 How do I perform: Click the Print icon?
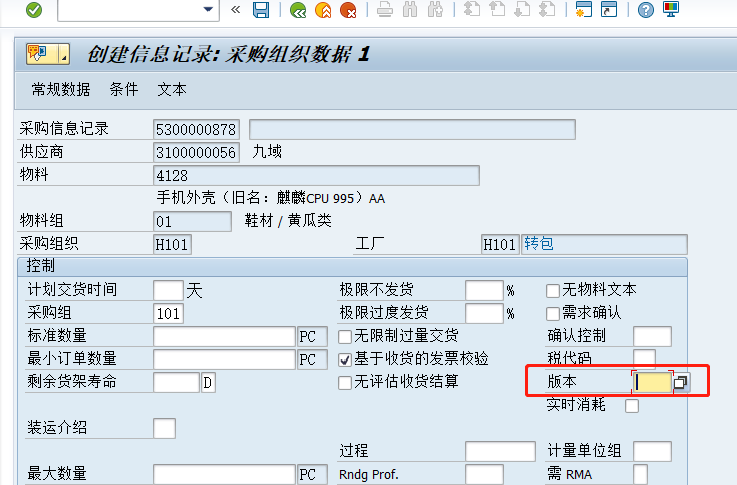(385, 10)
